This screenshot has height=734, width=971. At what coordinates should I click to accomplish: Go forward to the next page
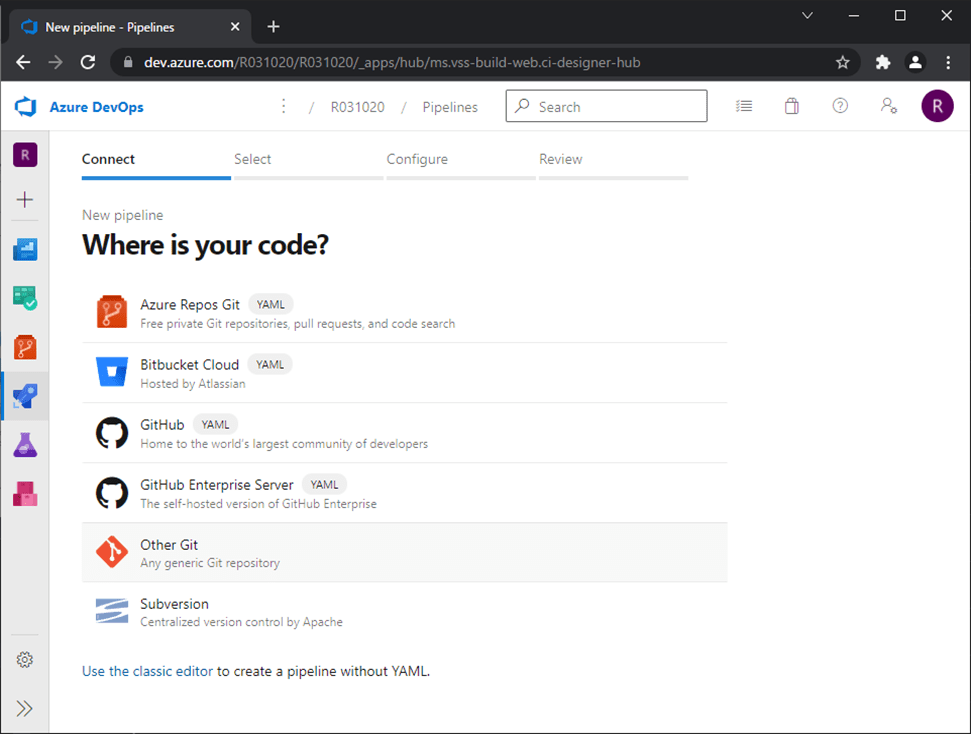pos(56,62)
